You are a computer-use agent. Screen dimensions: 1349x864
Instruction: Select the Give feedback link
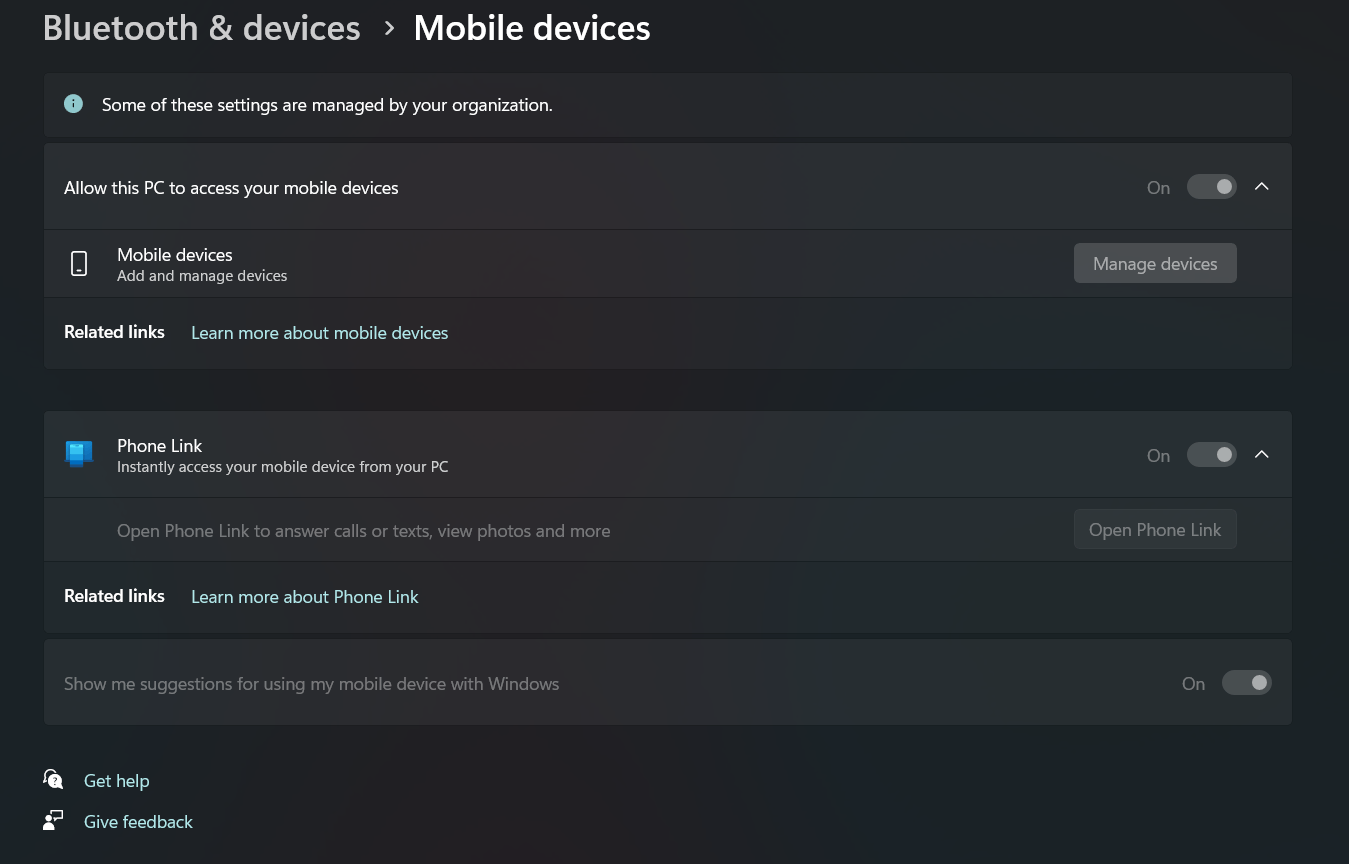(x=138, y=821)
